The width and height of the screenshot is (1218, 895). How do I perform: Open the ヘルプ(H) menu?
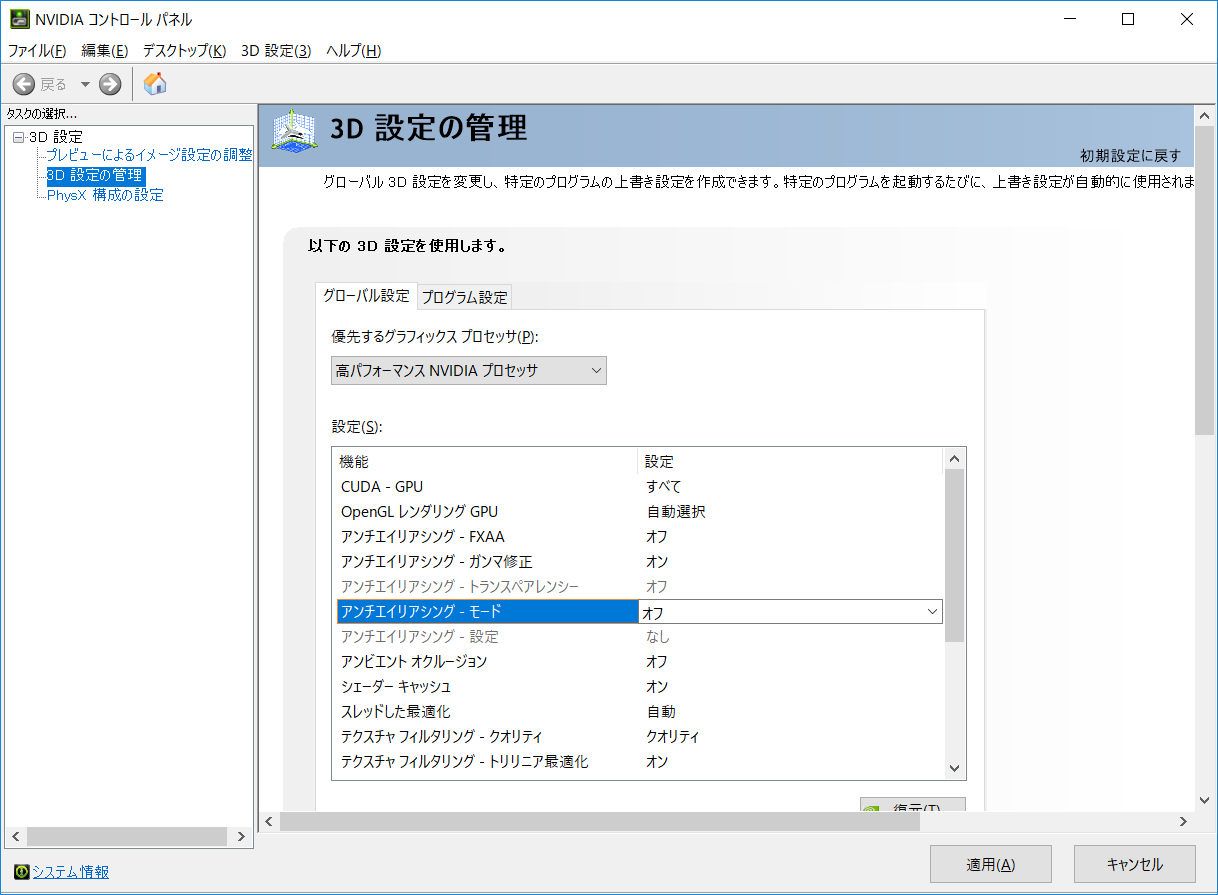(x=353, y=50)
